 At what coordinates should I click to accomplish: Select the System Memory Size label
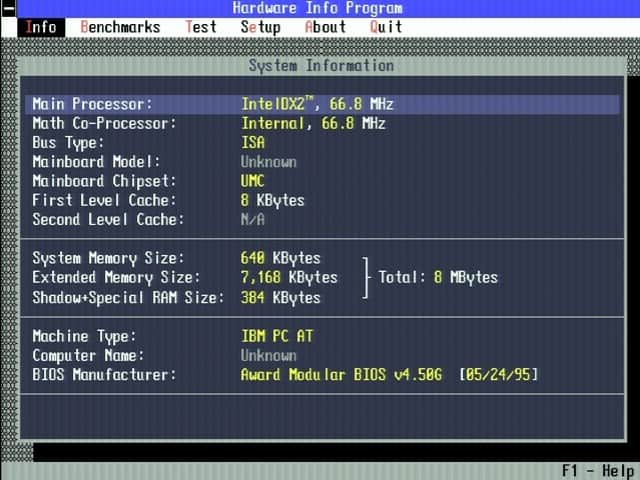click(108, 258)
